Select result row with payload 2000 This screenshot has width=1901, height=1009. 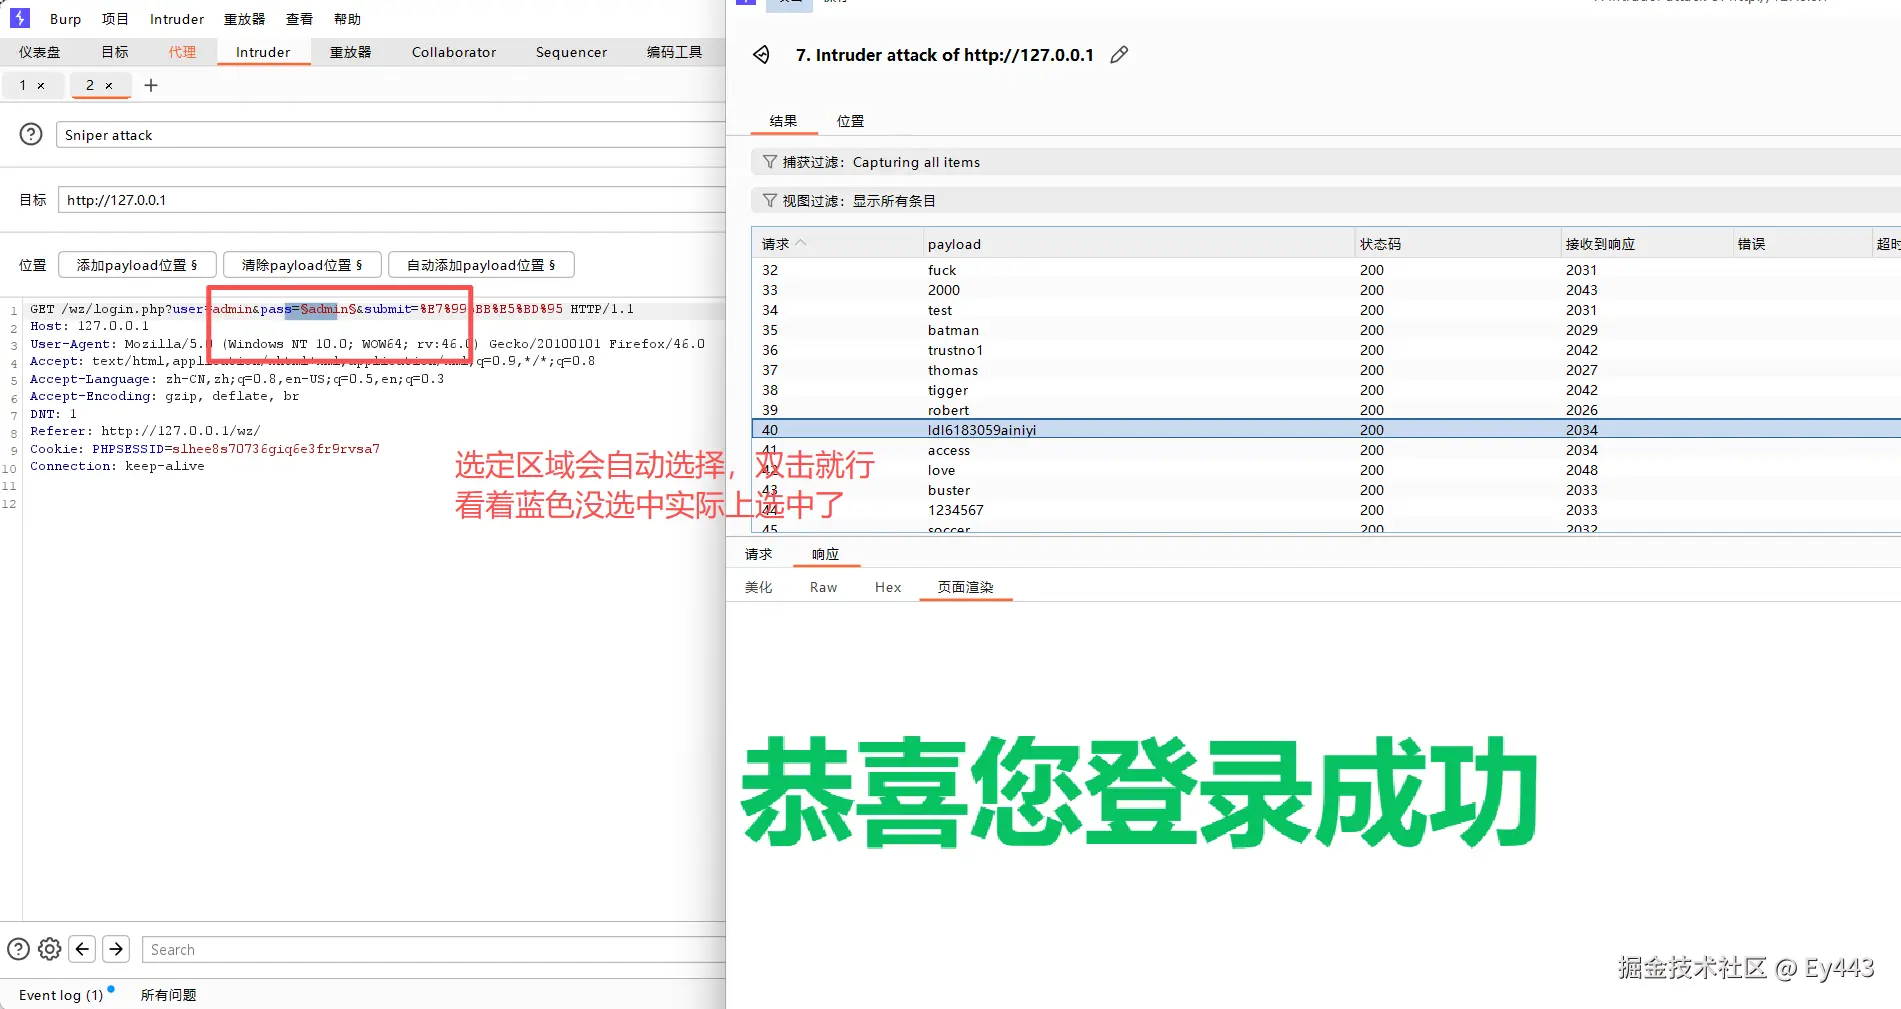1326,290
